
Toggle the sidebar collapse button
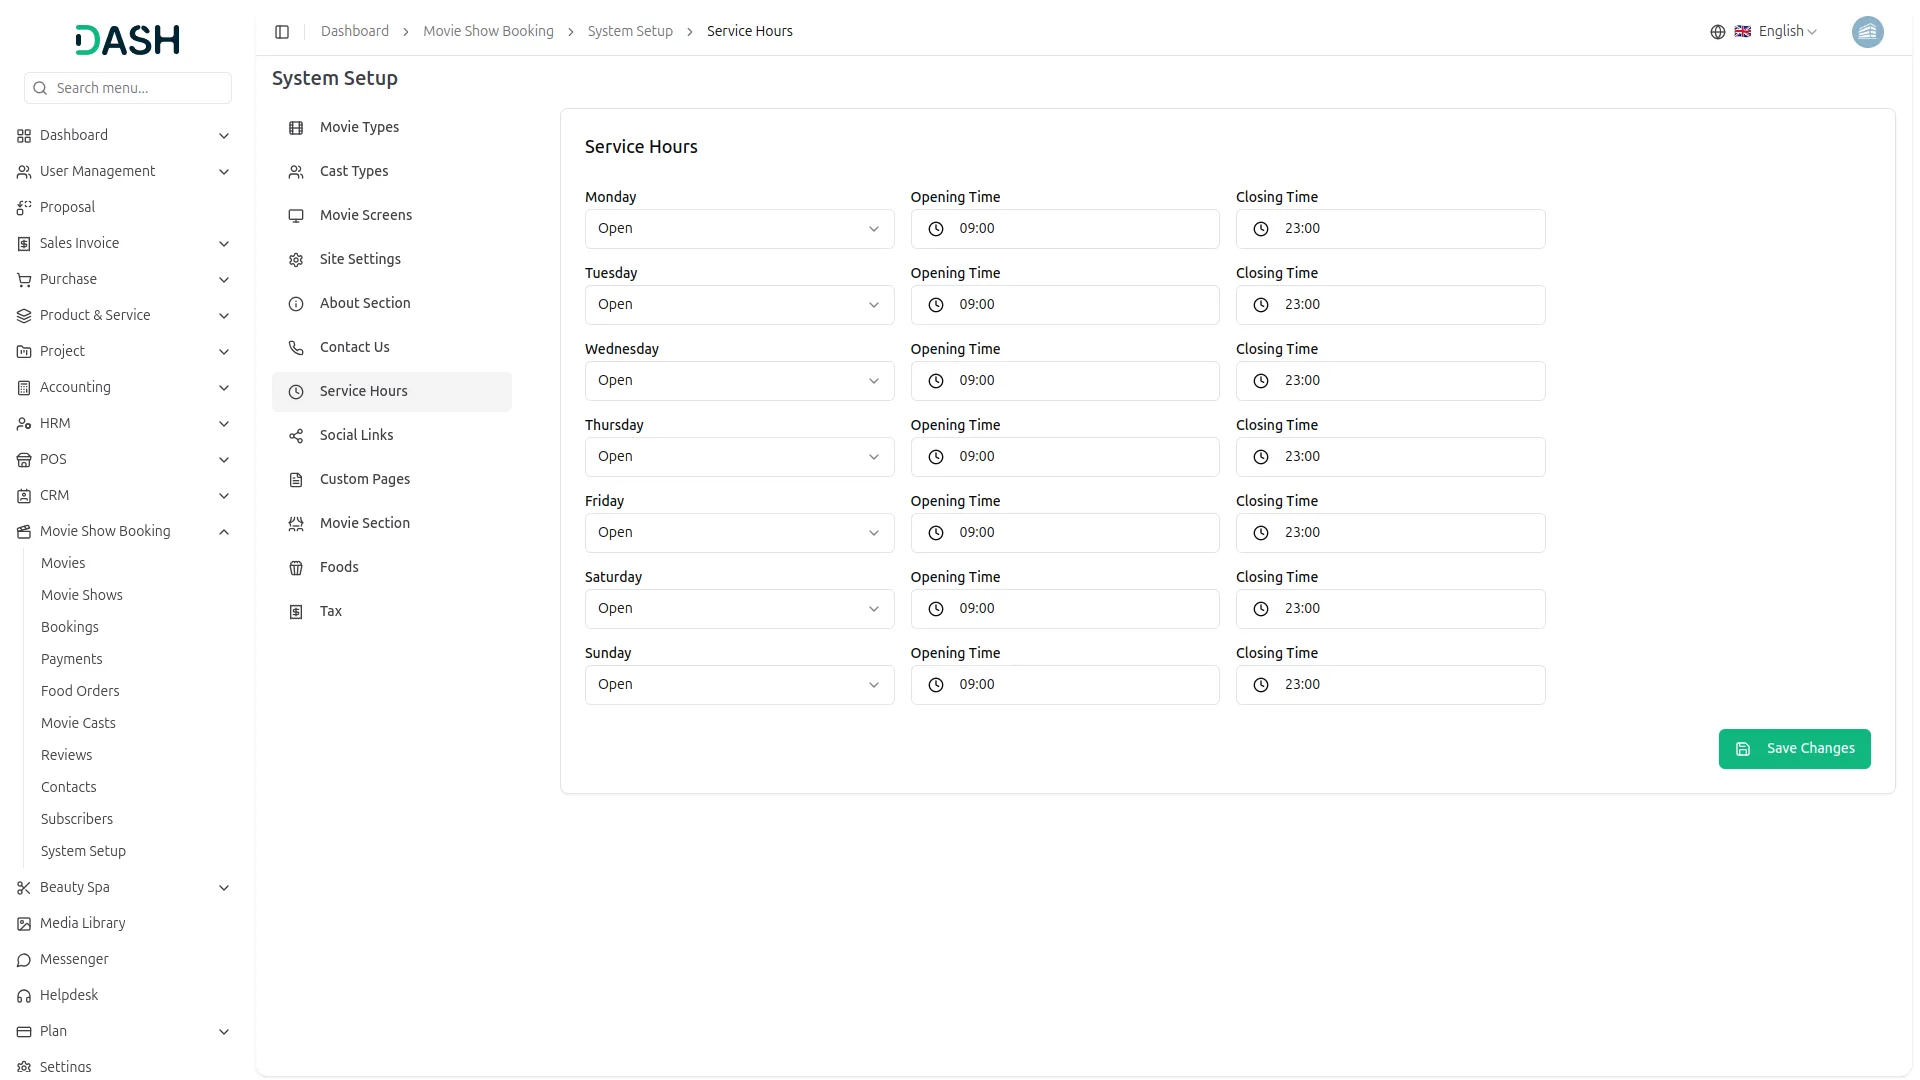pos(282,31)
